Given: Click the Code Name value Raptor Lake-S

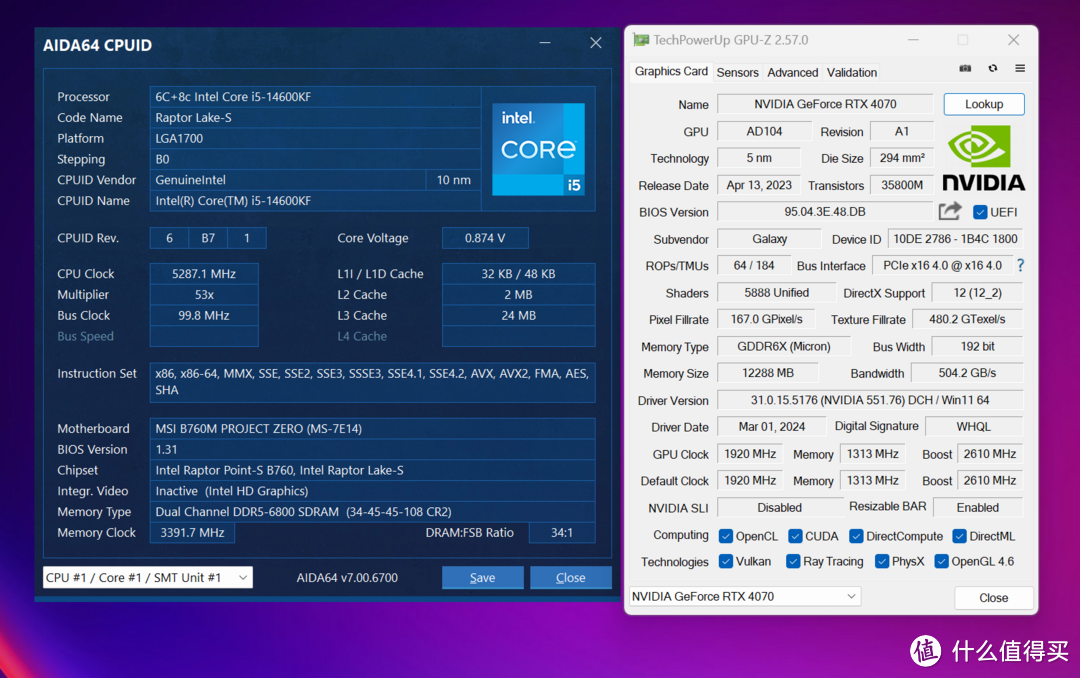Looking at the screenshot, I should tap(315, 117).
